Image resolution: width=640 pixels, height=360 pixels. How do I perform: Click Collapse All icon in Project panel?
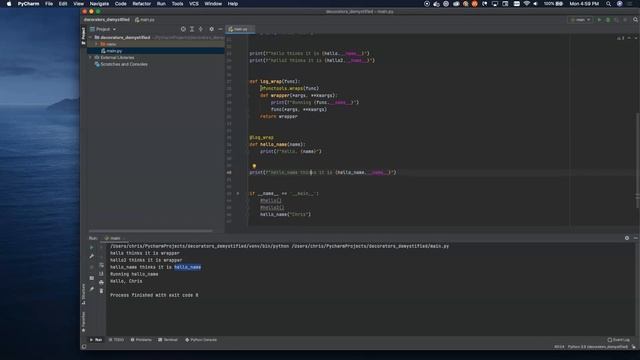(x=200, y=29)
